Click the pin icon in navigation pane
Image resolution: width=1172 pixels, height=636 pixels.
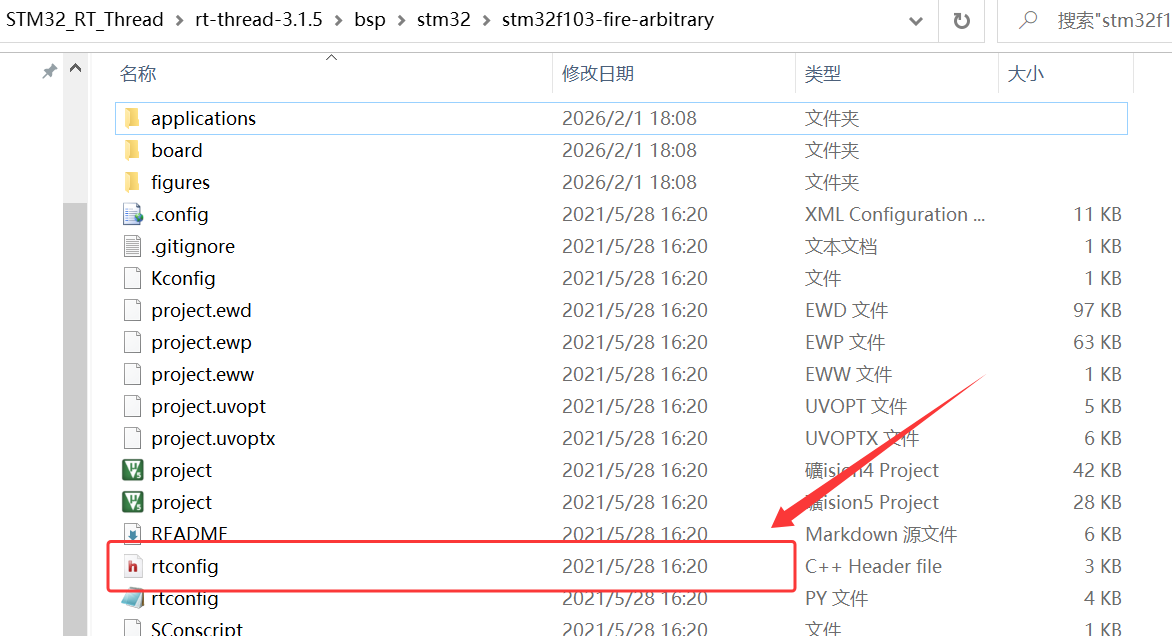pos(49,72)
